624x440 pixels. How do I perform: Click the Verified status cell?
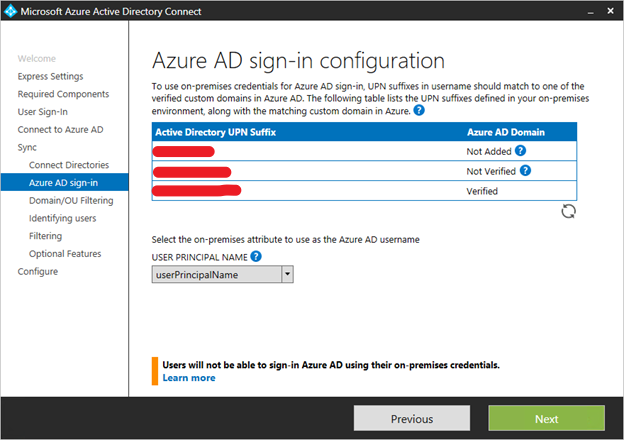click(x=482, y=191)
